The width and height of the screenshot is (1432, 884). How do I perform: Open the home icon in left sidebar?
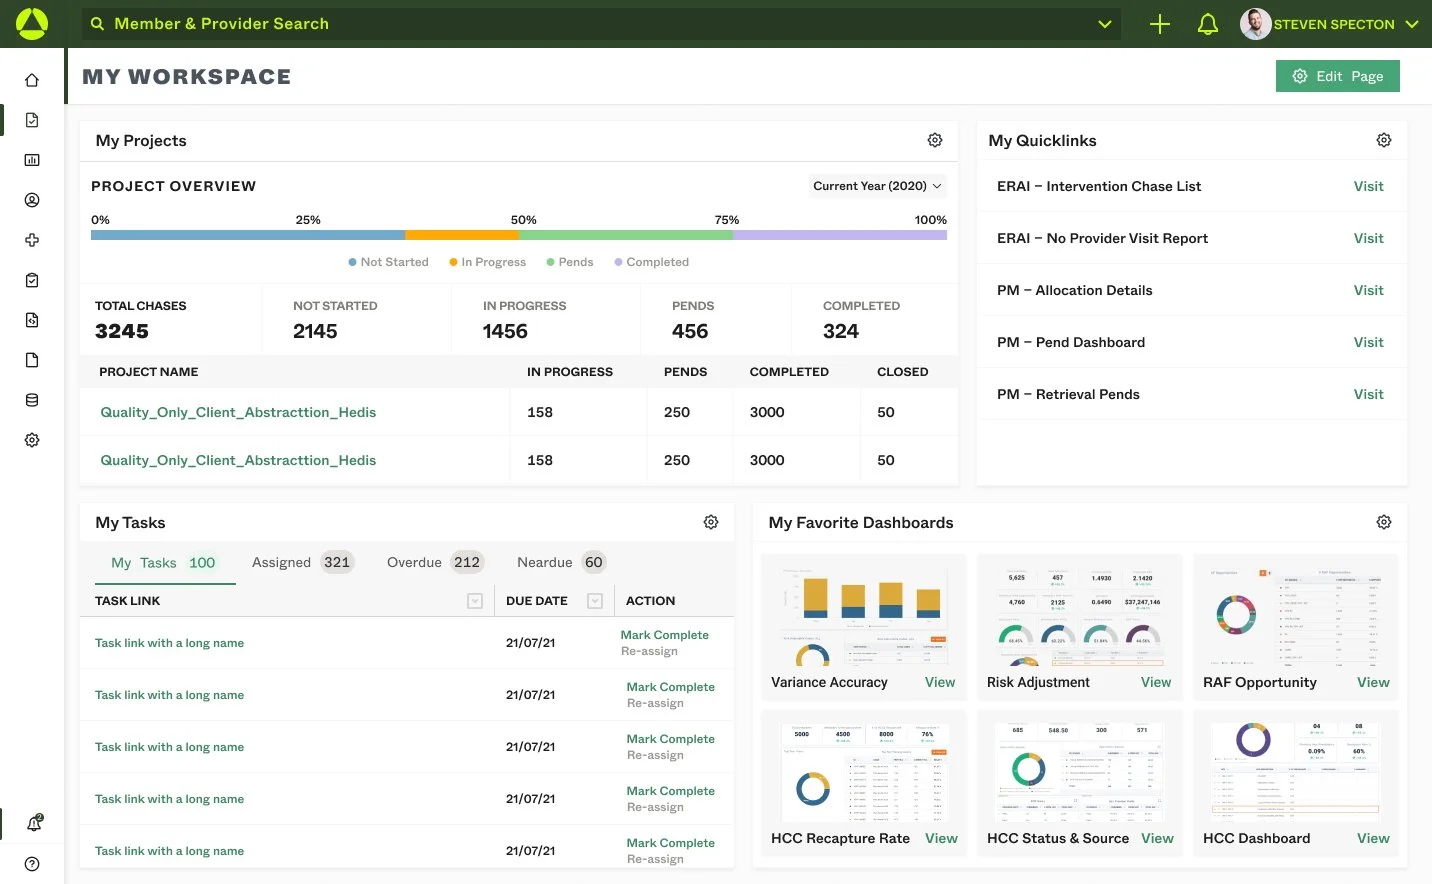(32, 80)
